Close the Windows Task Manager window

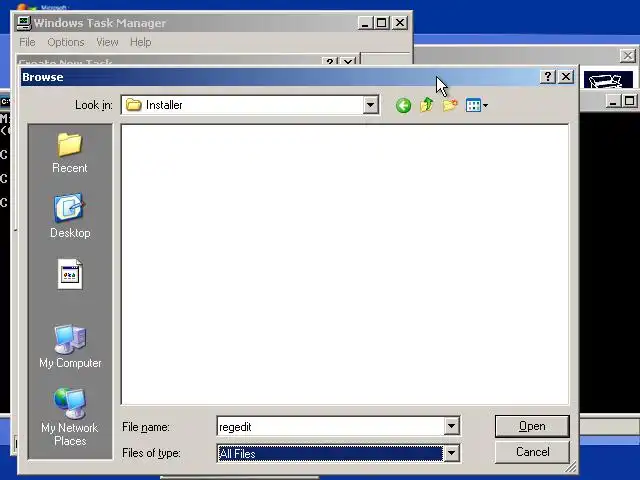point(400,23)
